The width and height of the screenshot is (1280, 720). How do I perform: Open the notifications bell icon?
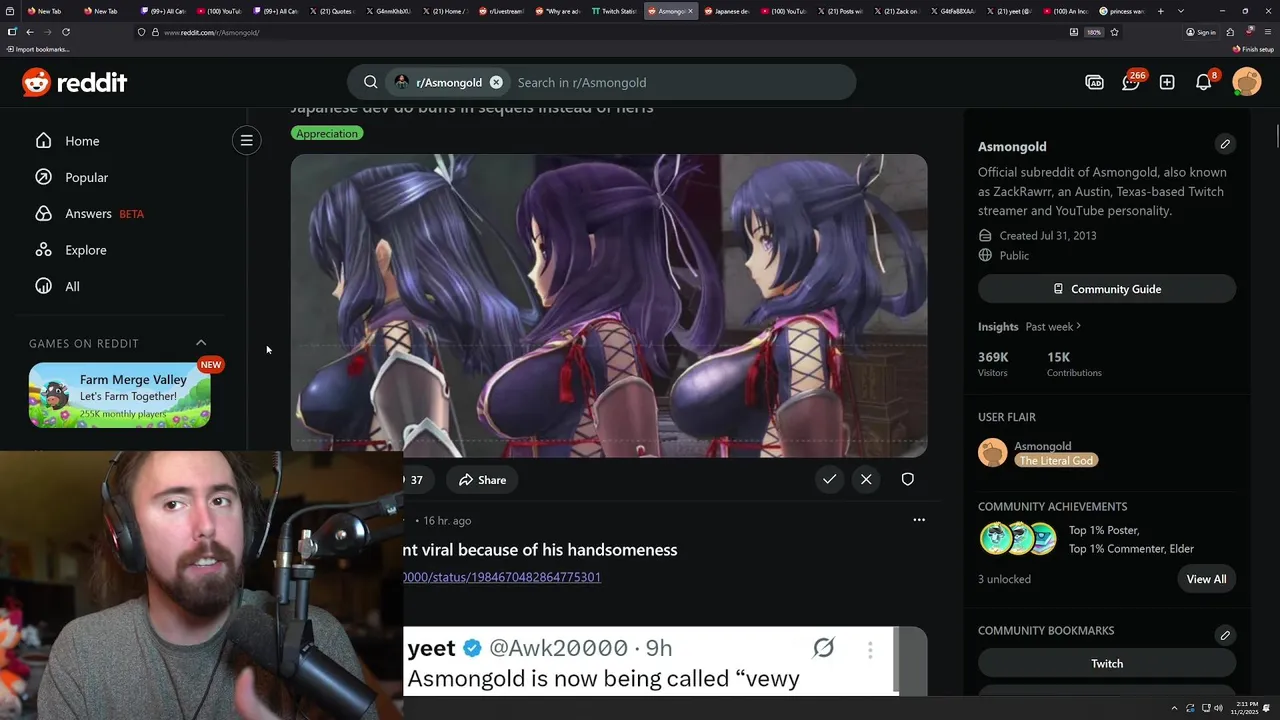1204,82
